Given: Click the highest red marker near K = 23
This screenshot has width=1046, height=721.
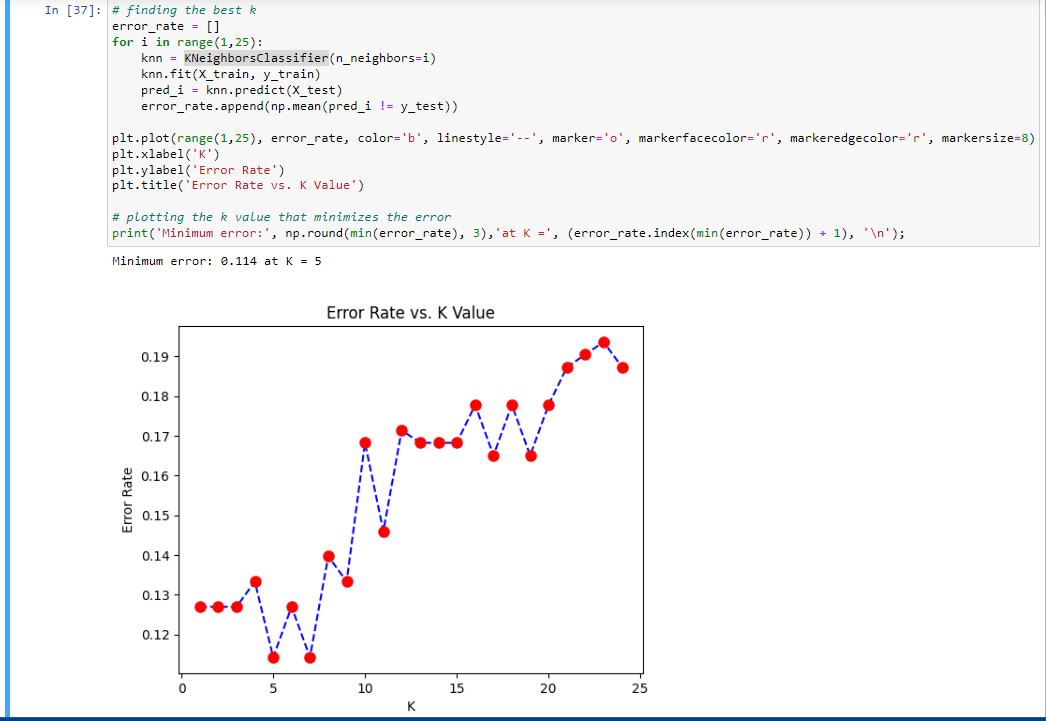Looking at the screenshot, I should pyautogui.click(x=603, y=341).
